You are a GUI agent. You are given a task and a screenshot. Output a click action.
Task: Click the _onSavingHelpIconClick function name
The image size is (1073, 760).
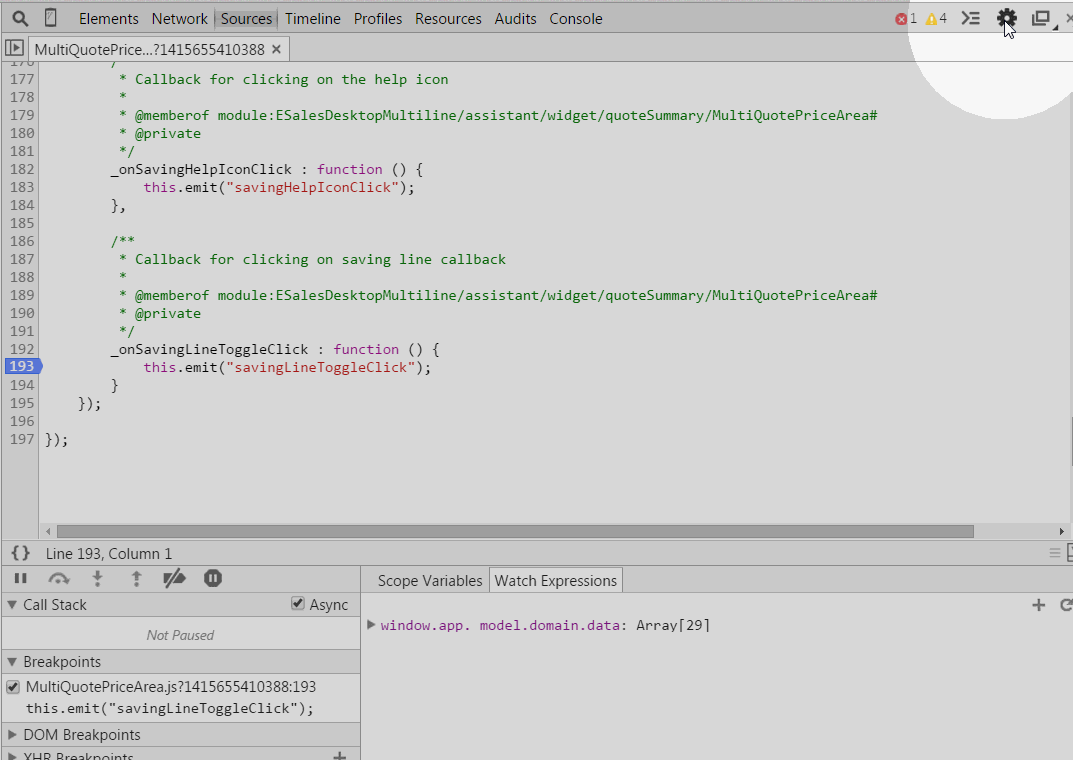click(201, 169)
